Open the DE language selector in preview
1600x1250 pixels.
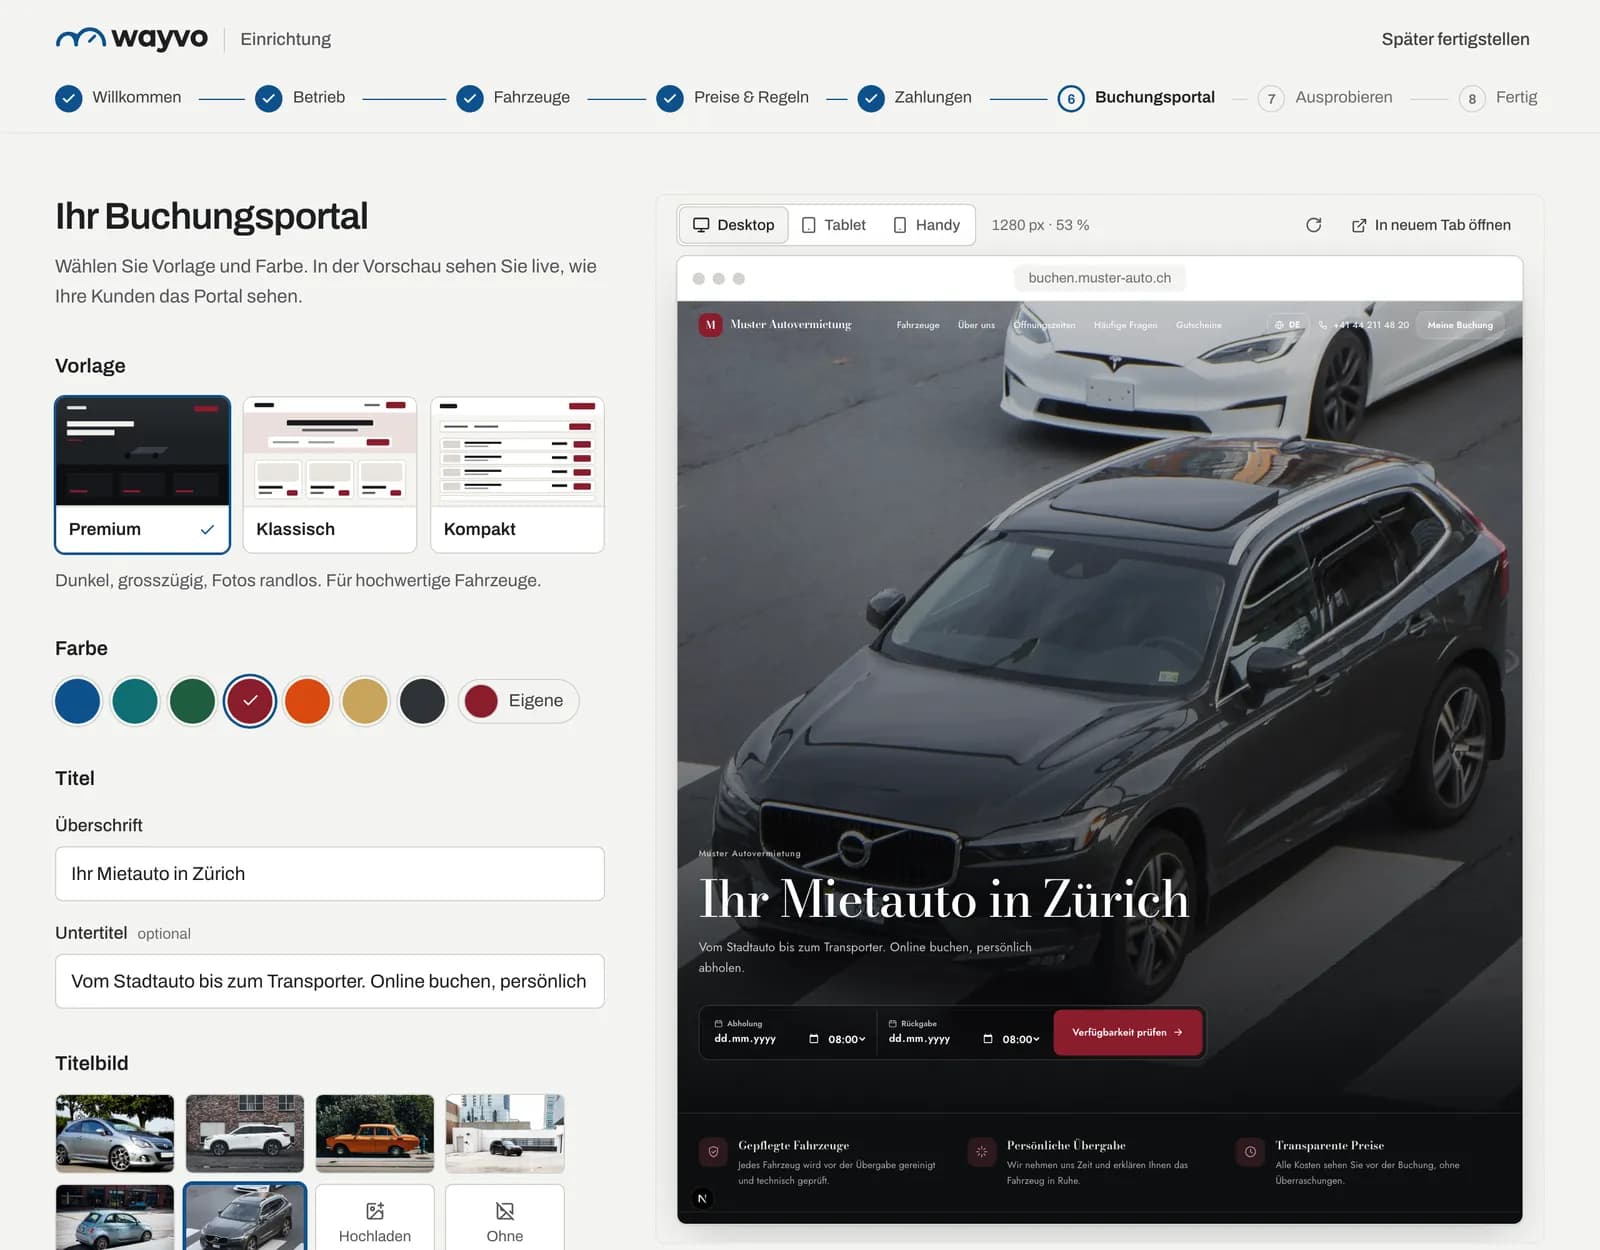point(1288,325)
